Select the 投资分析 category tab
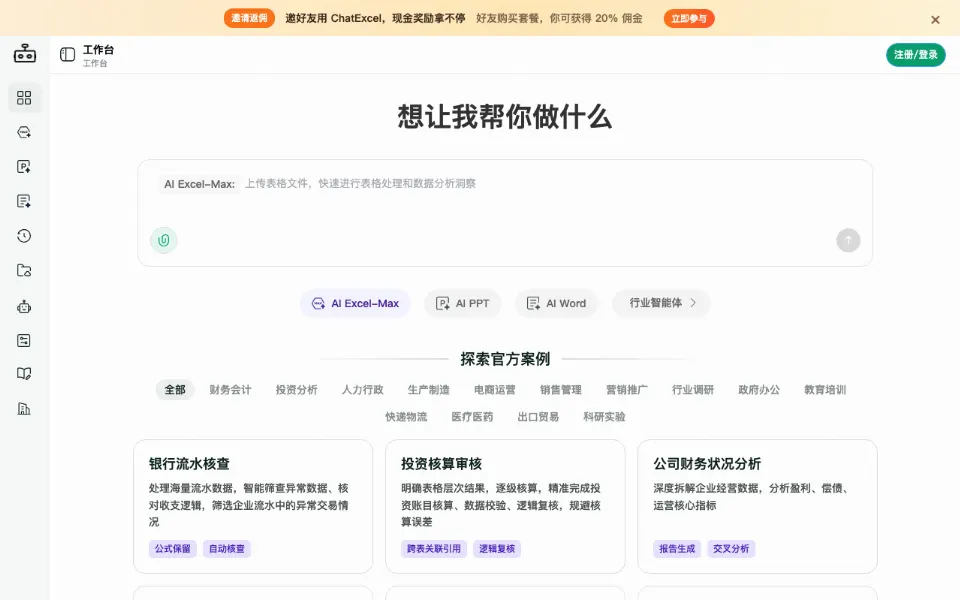Viewport: 960px width, 600px height. (x=296, y=389)
